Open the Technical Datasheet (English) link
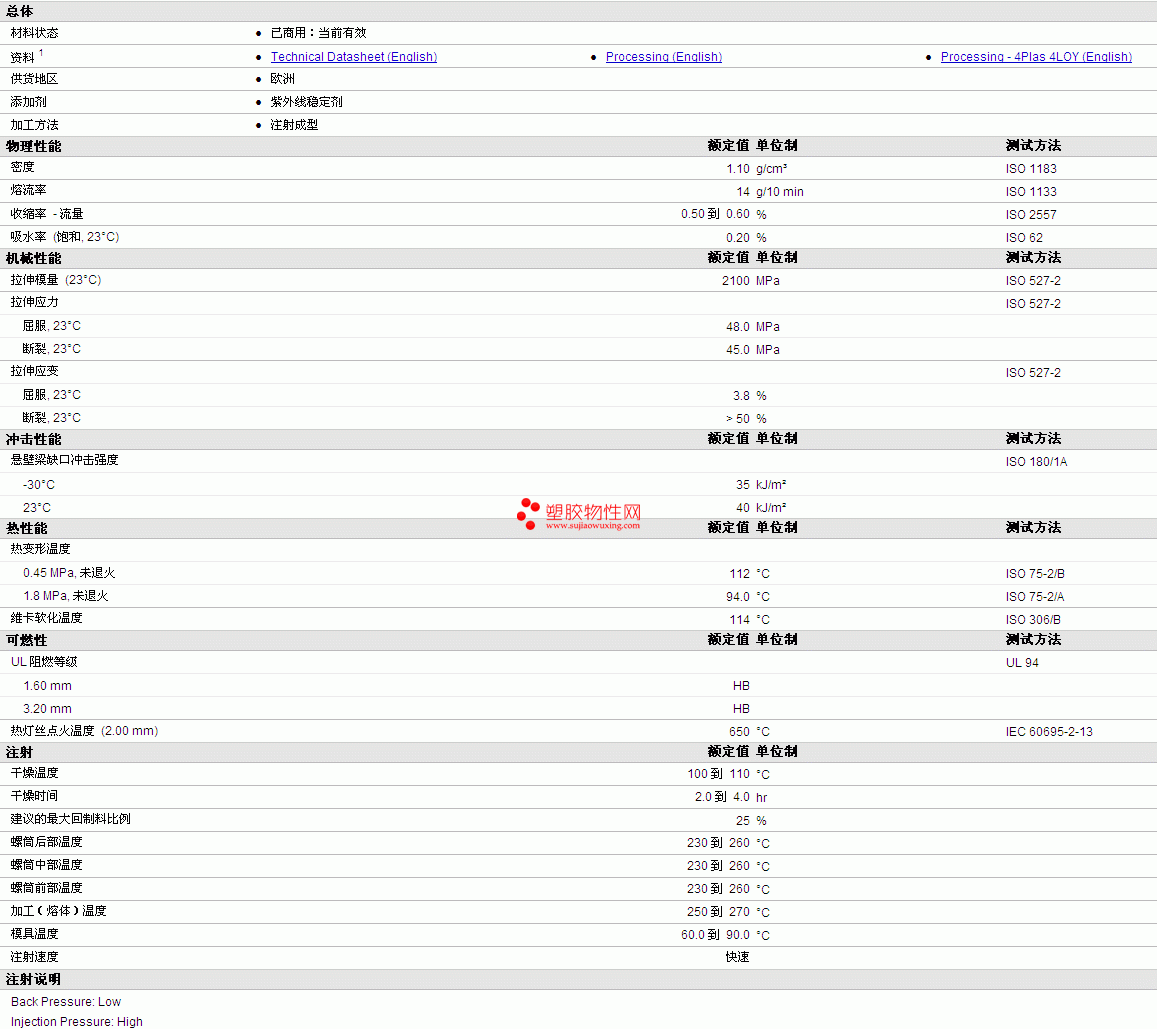Image resolution: width=1157 pixels, height=1029 pixels. coord(353,57)
